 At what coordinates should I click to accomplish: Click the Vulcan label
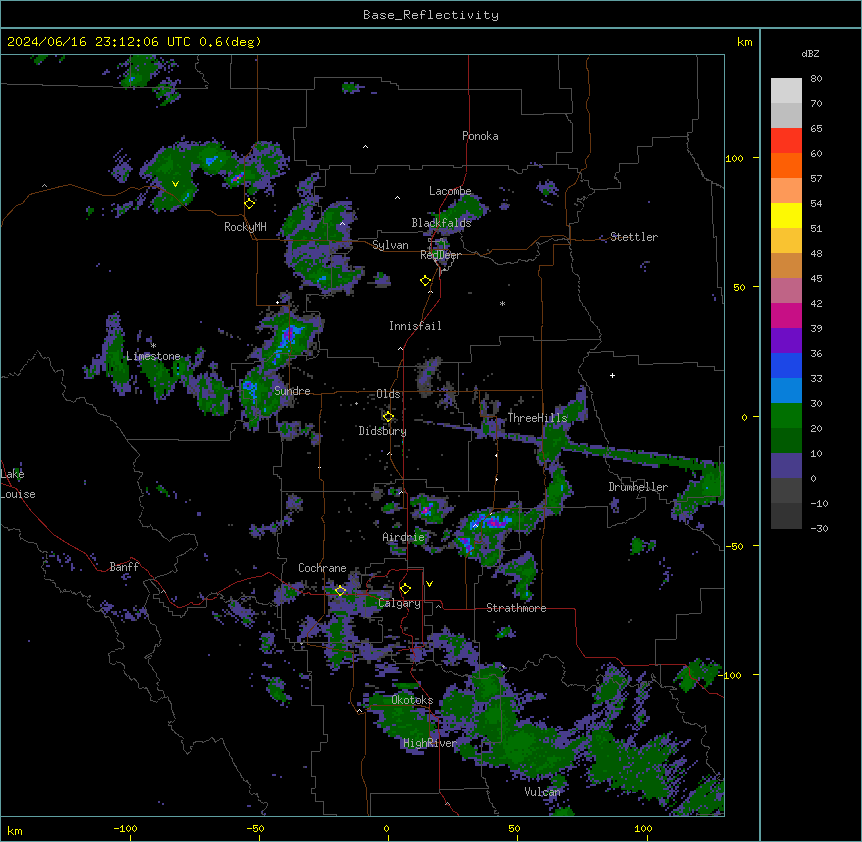point(542,792)
